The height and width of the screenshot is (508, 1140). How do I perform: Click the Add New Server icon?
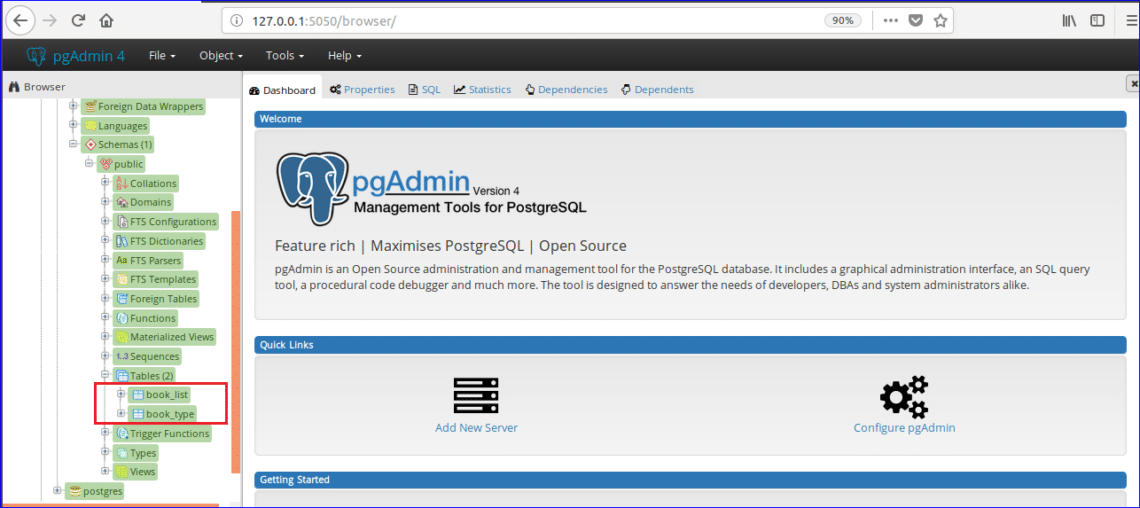[476, 396]
